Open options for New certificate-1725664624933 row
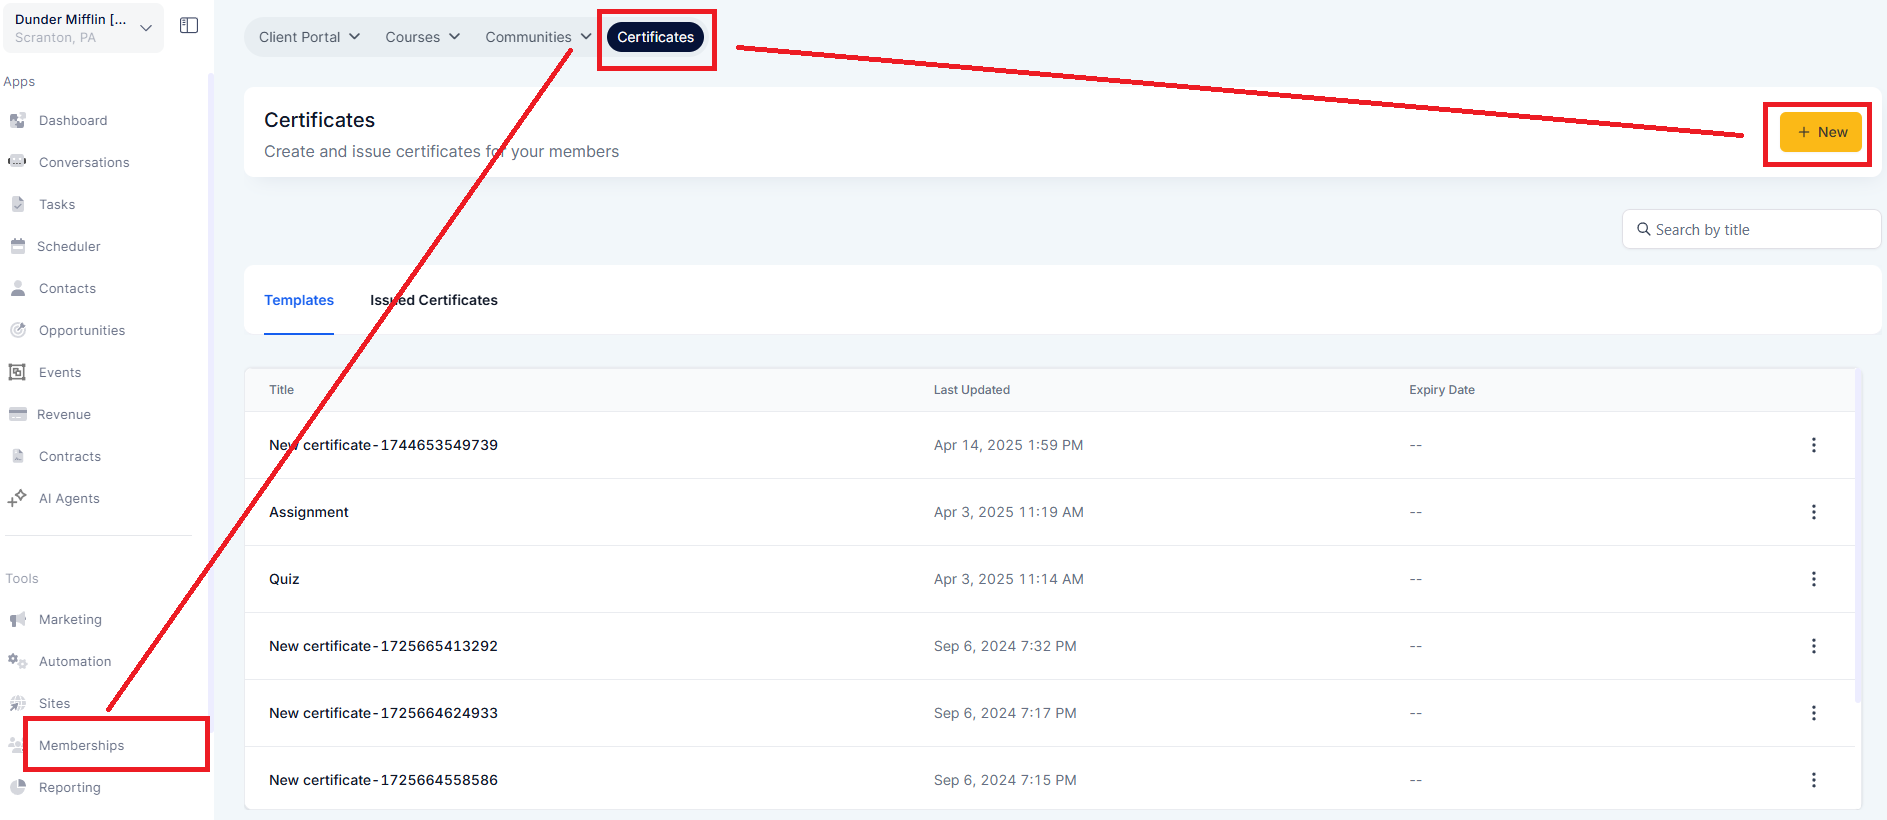Screen dimensions: 1887x820 point(1814,713)
